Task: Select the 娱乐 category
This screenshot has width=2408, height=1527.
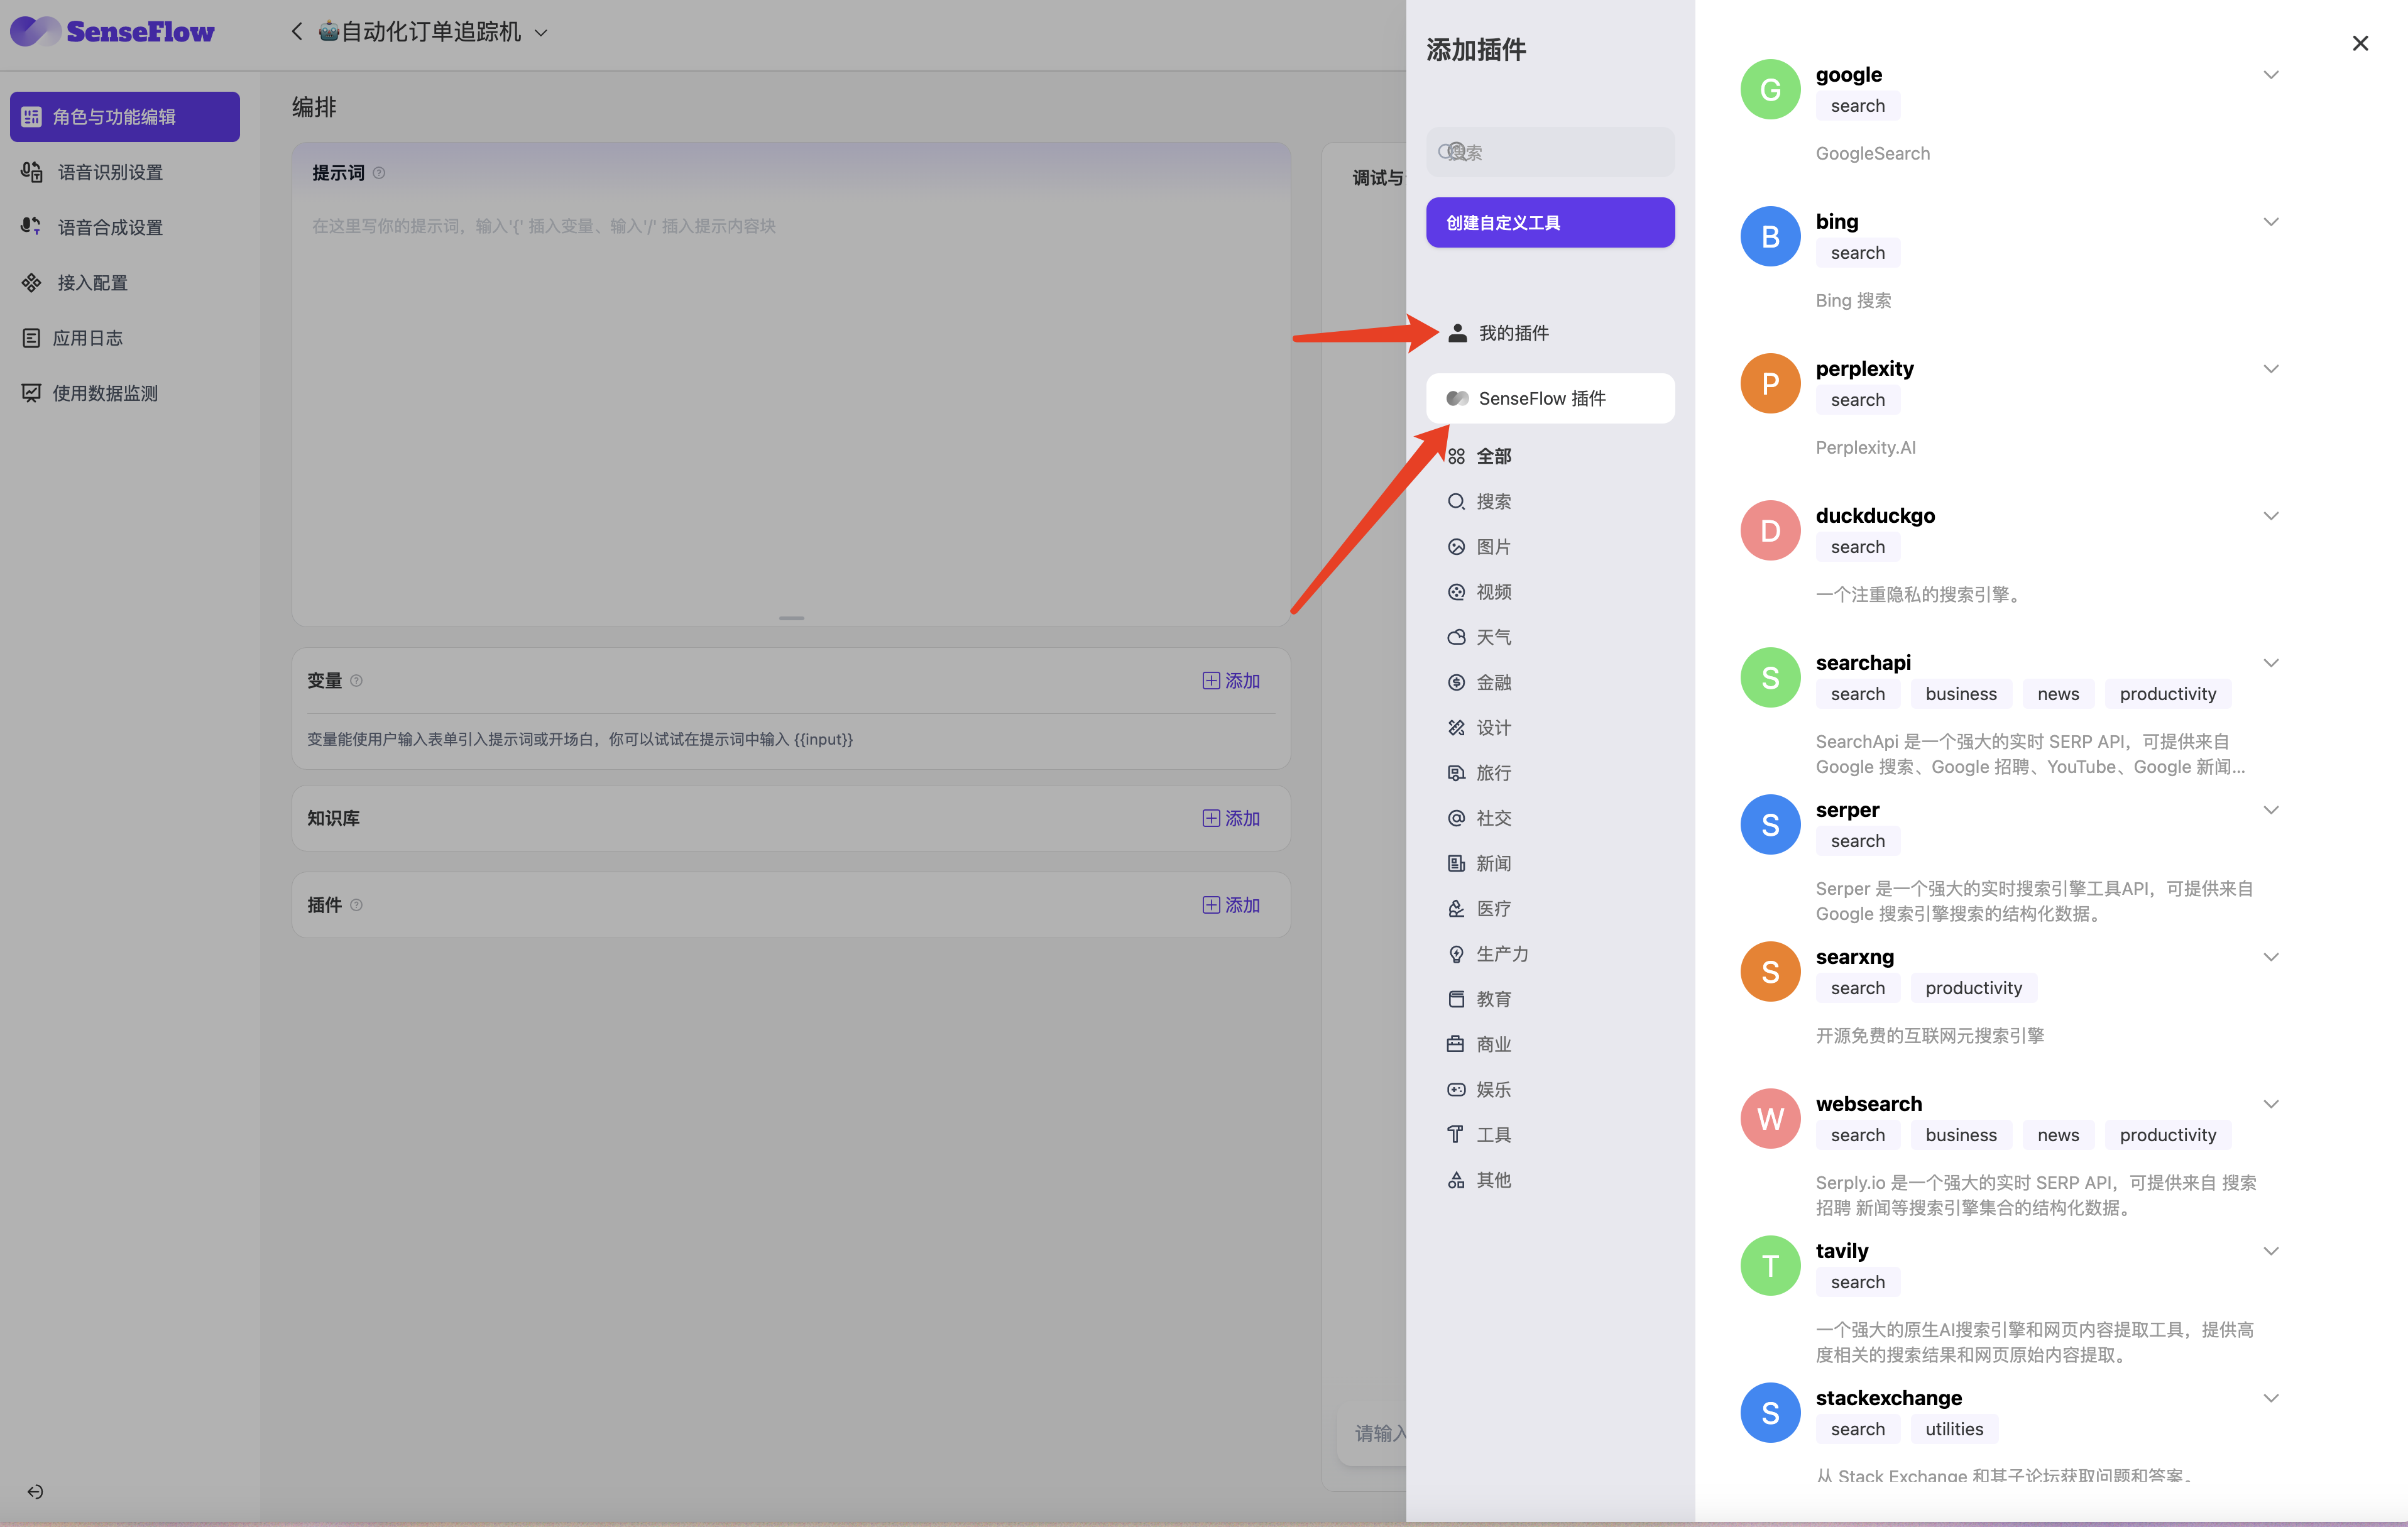Action: click(x=1479, y=1090)
